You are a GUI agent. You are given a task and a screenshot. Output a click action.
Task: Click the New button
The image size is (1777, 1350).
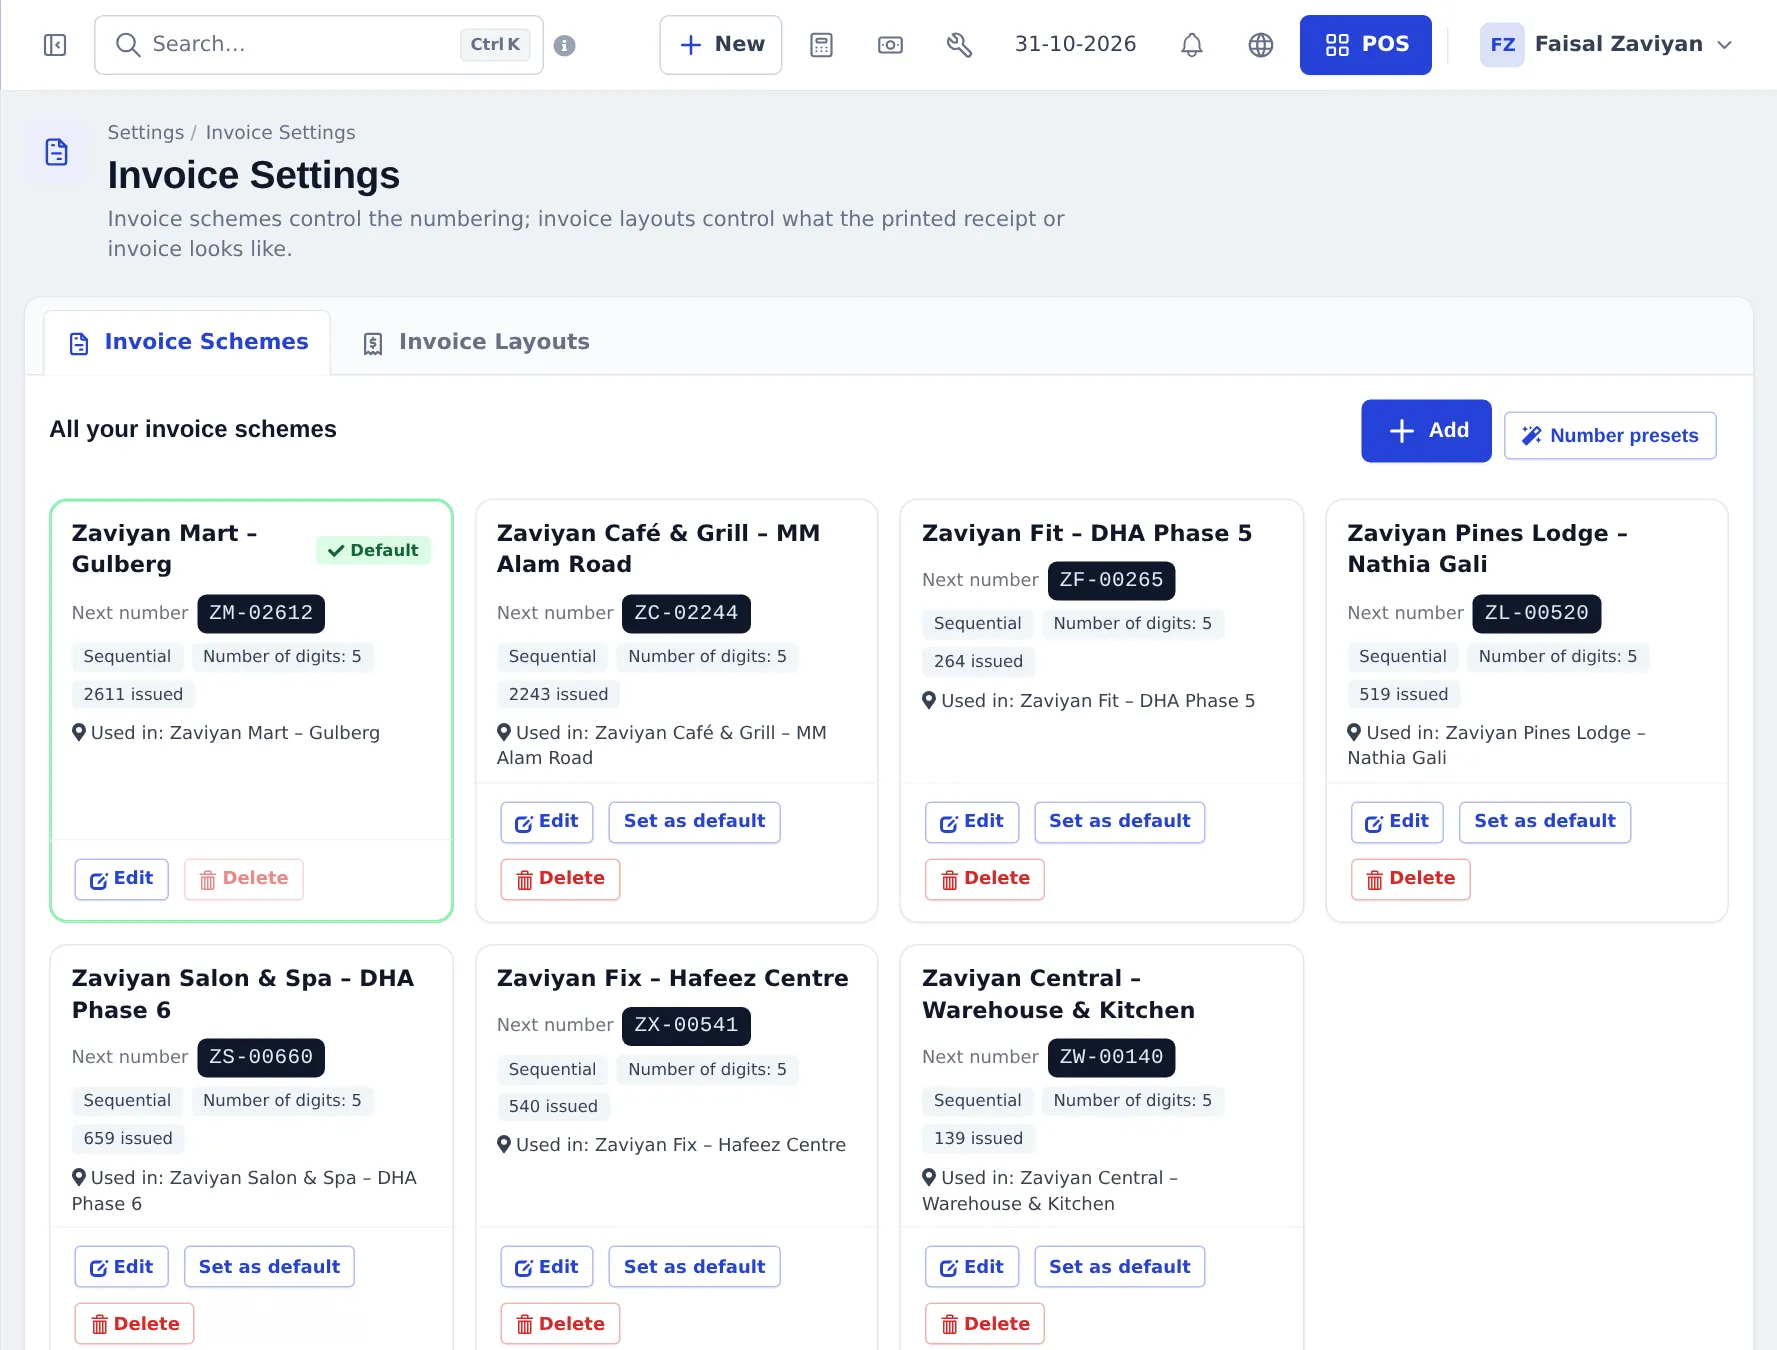pyautogui.click(x=721, y=45)
